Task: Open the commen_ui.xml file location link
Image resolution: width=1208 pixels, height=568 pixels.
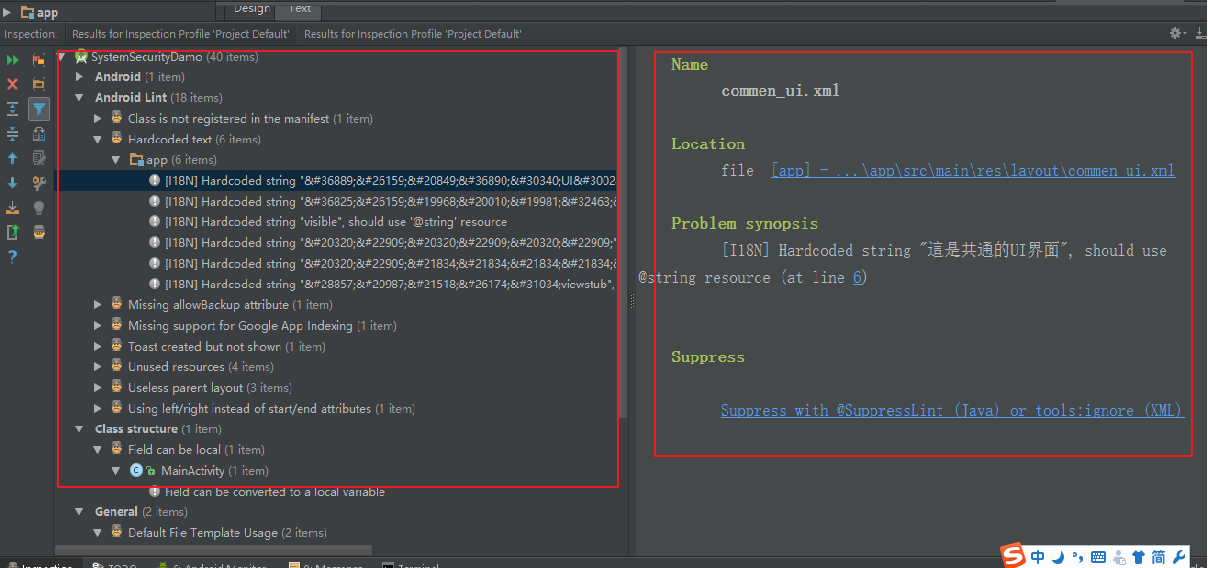Action: [x=972, y=171]
